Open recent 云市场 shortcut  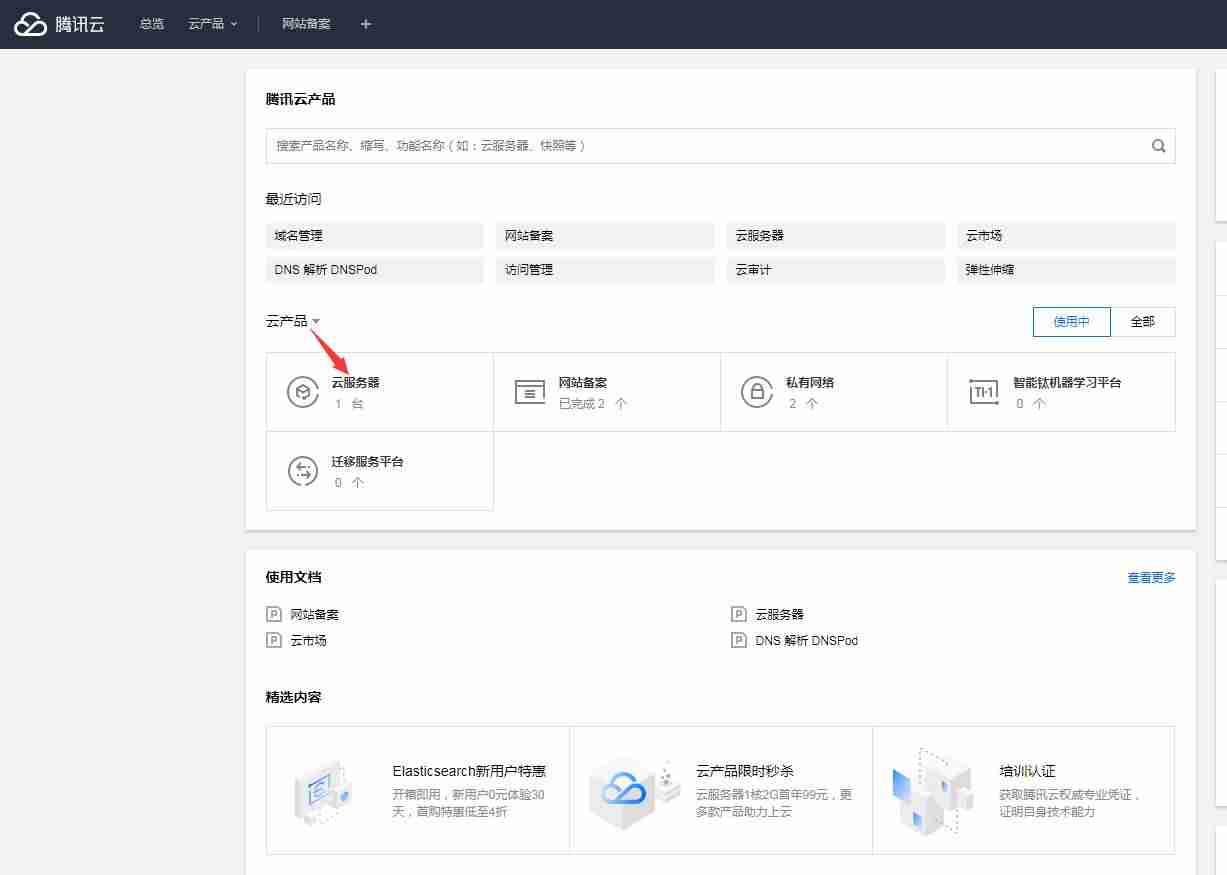(x=1066, y=236)
